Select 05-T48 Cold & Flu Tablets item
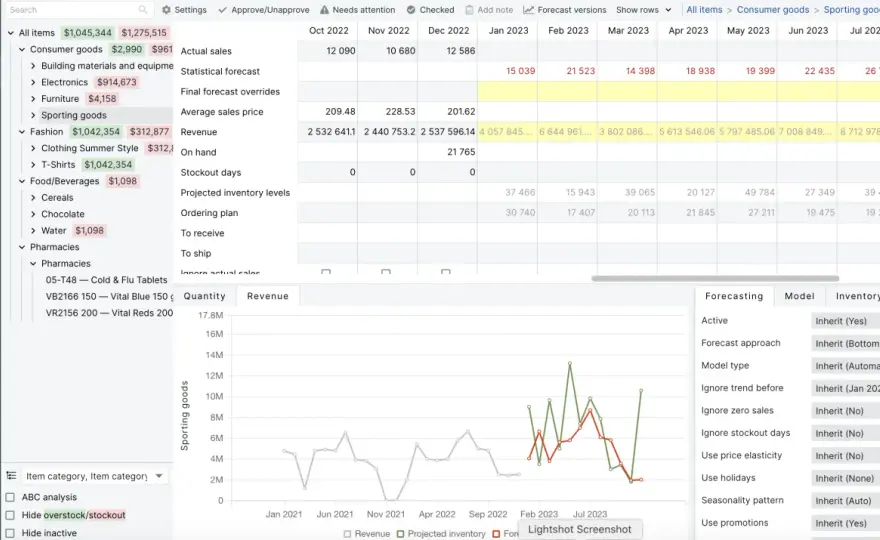This screenshot has height=540, width=880. click(106, 280)
